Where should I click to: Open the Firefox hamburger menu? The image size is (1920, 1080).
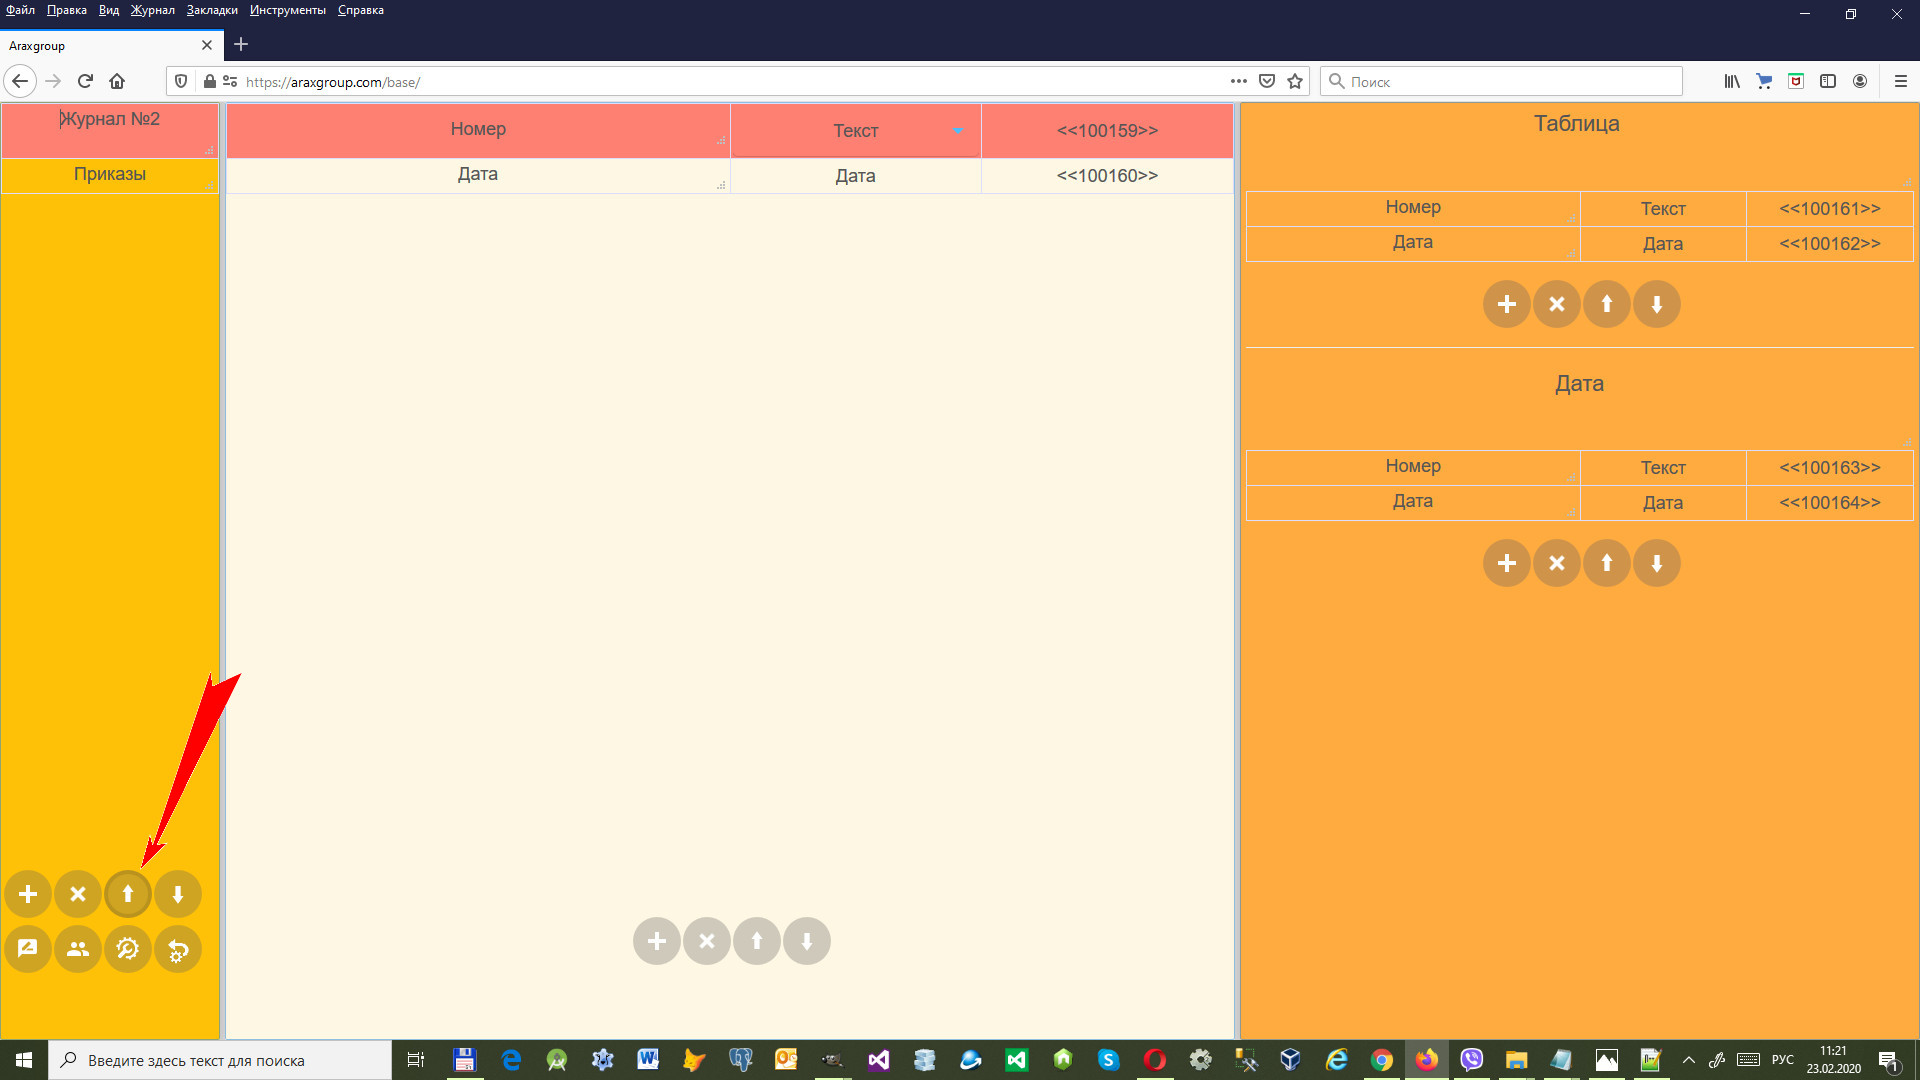pyautogui.click(x=1900, y=82)
